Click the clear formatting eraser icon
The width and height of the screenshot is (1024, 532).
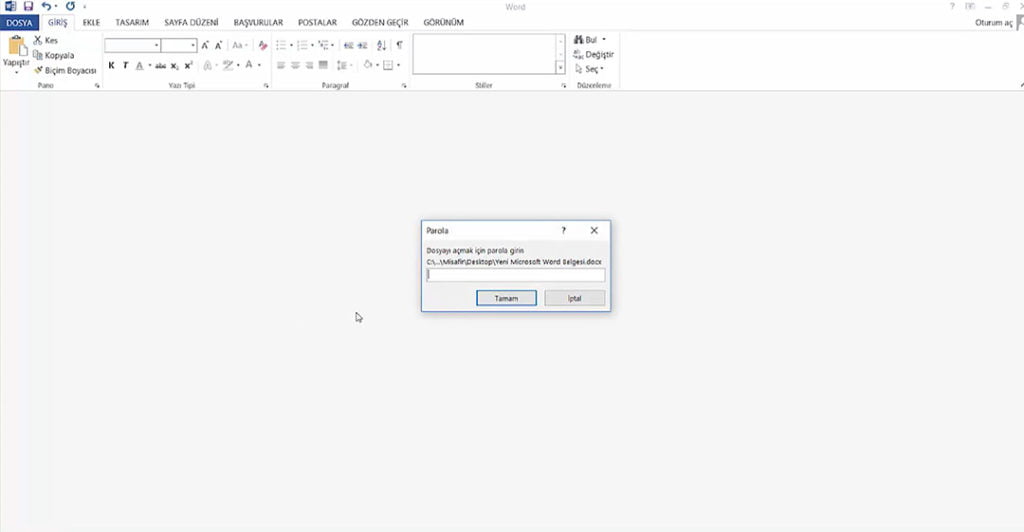[263, 45]
